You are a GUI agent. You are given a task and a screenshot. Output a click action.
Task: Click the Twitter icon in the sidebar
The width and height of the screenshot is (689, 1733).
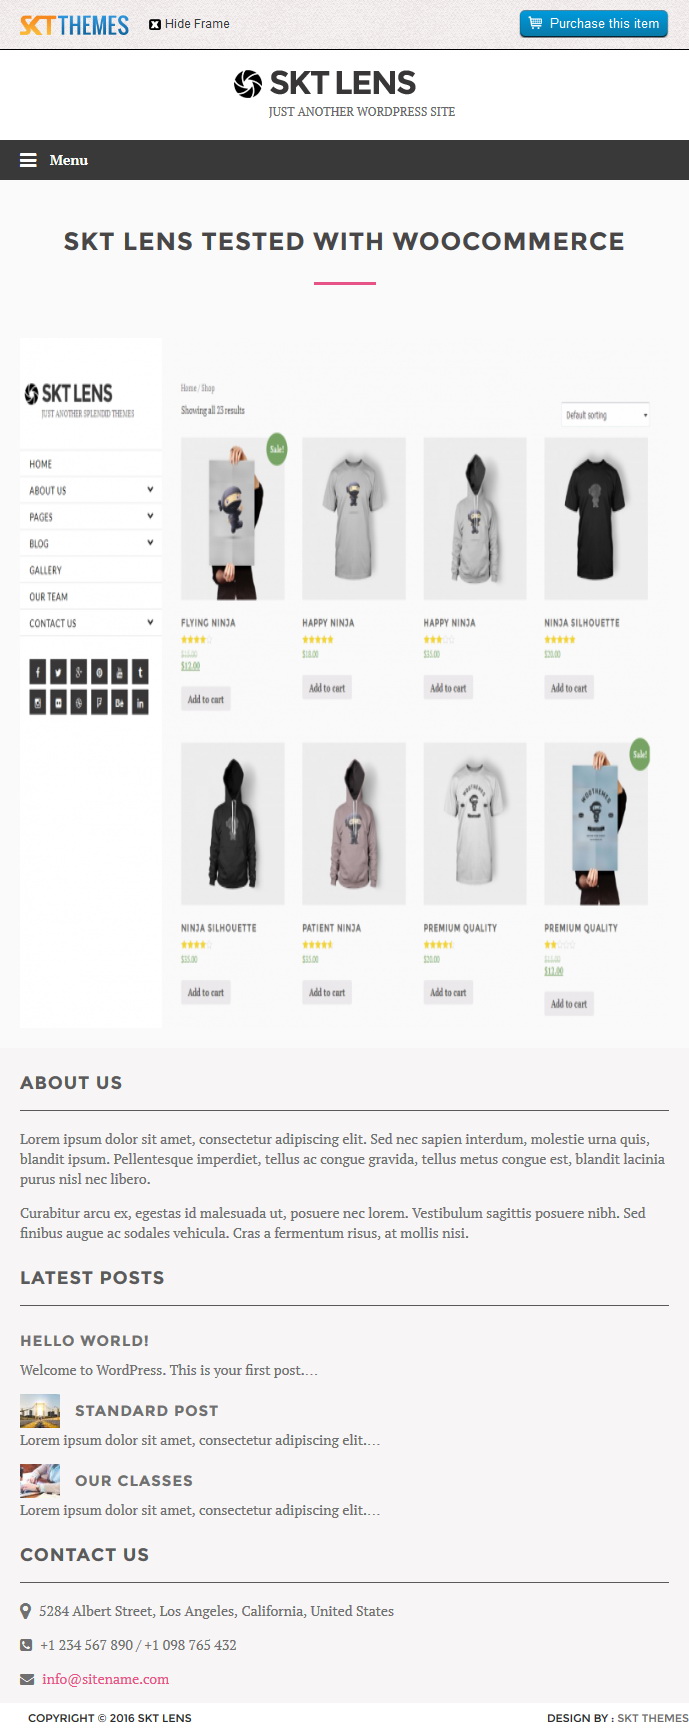(x=58, y=672)
